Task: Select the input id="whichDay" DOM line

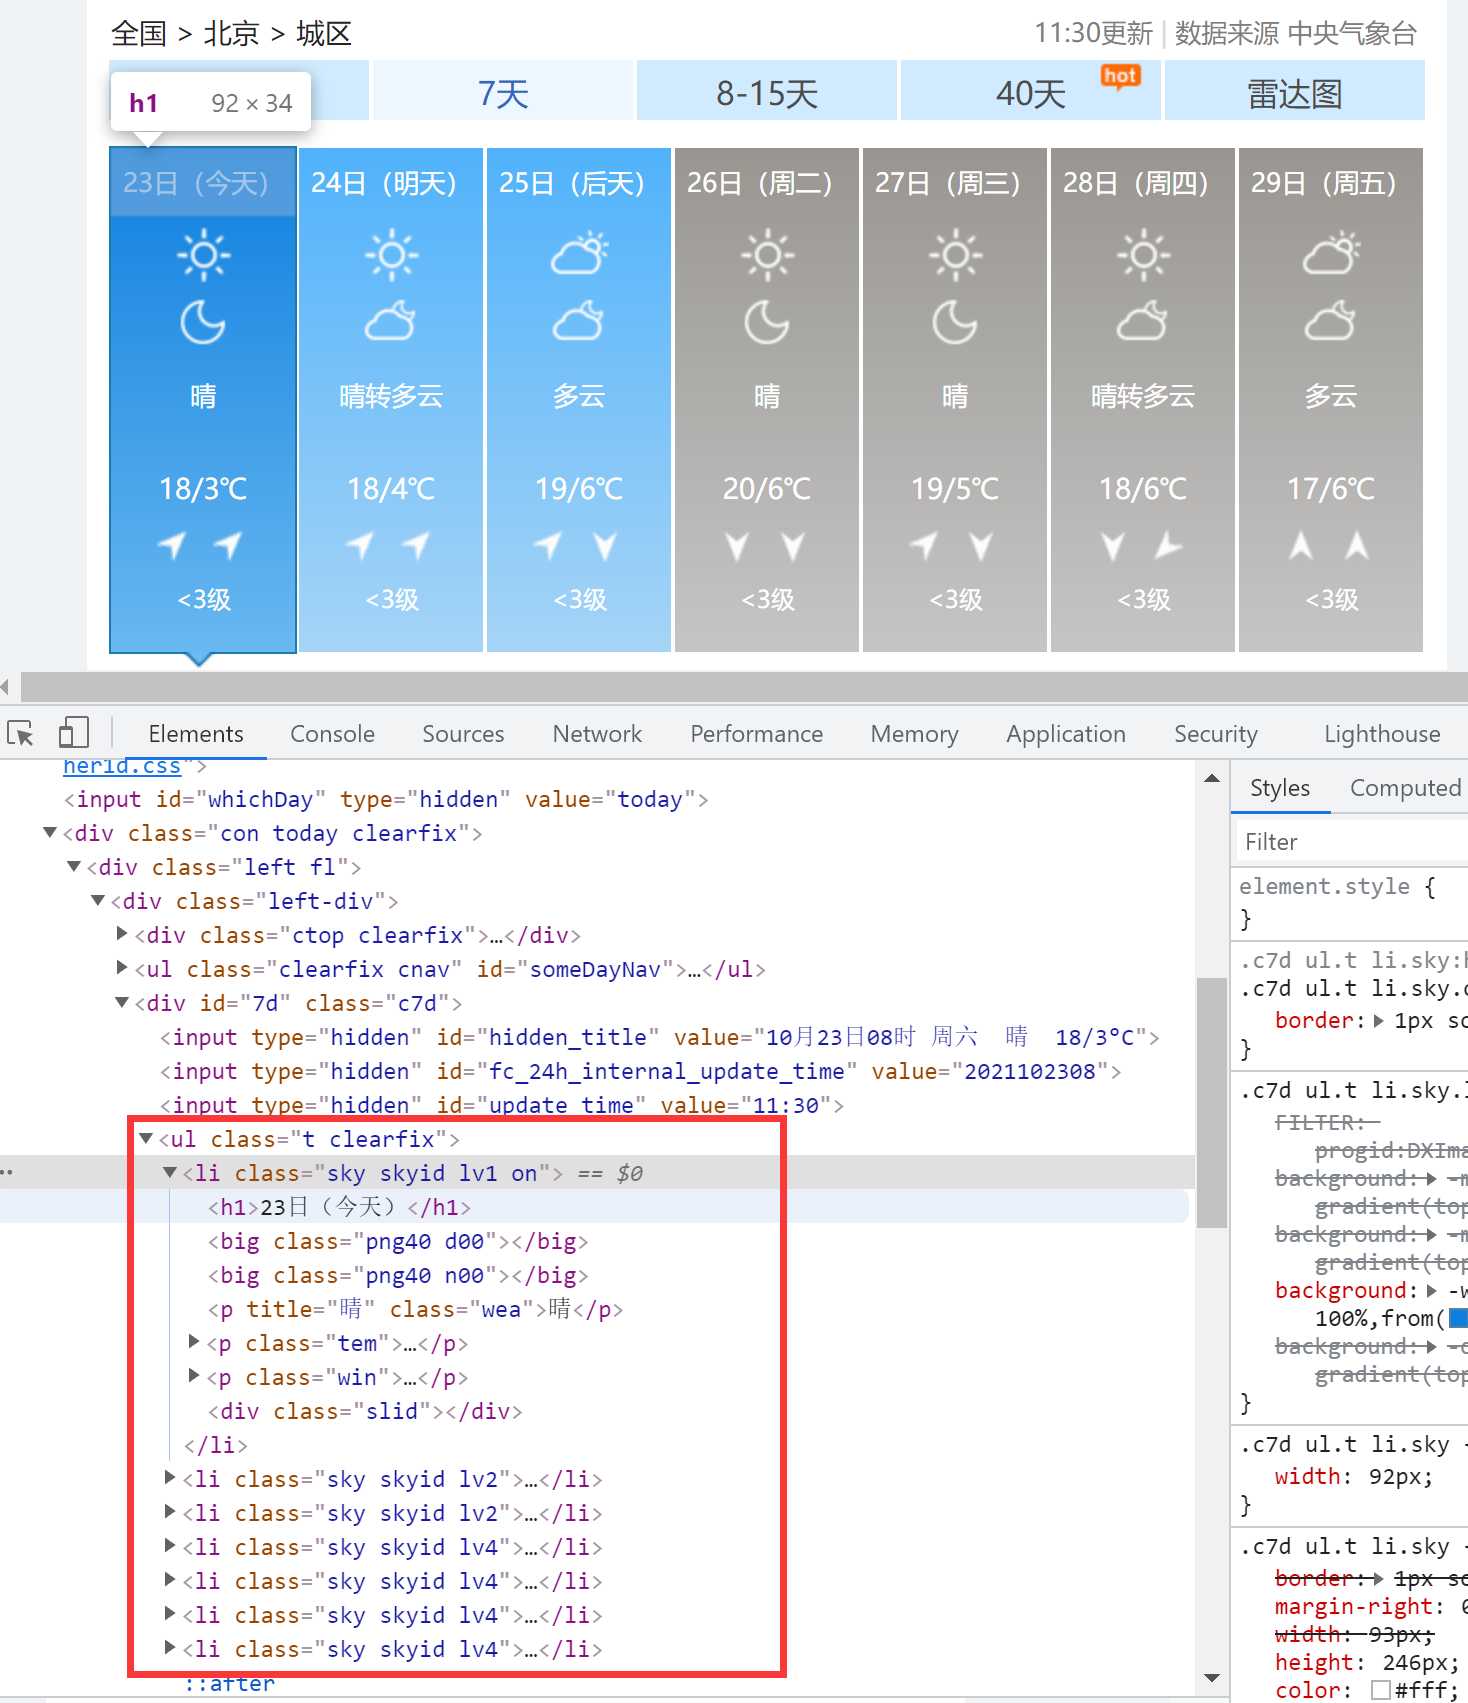Action: tap(386, 799)
